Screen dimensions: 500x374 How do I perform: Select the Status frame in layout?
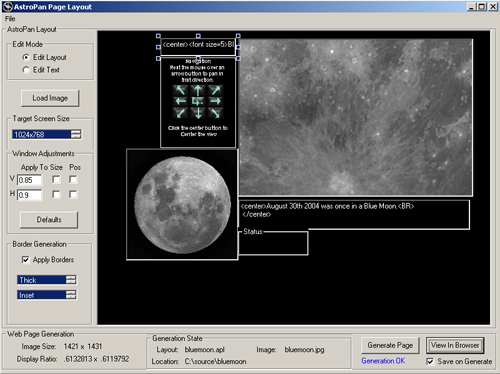click(x=273, y=242)
